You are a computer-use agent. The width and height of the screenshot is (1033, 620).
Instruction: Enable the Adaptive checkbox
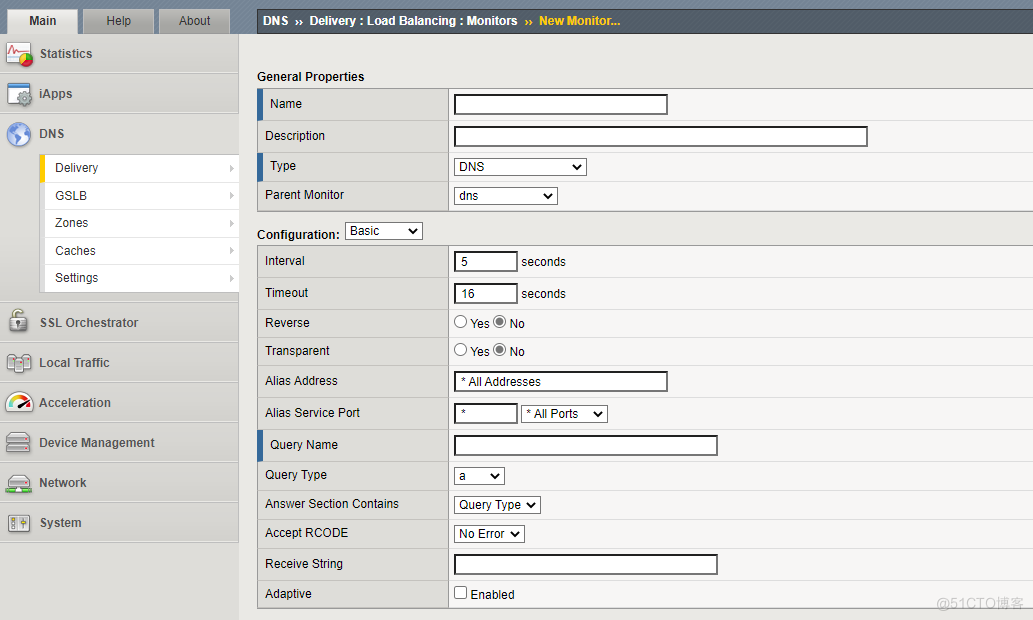coord(461,593)
